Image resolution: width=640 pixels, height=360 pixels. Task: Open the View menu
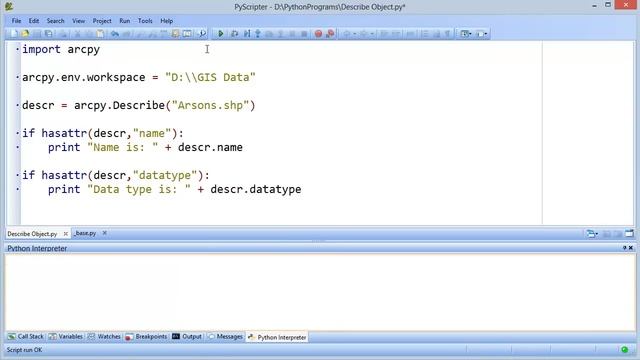78,21
